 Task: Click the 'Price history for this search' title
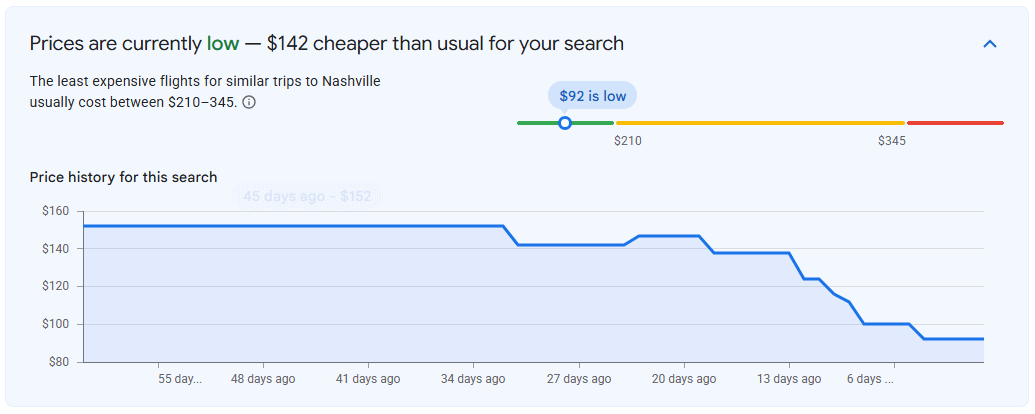coord(123,177)
